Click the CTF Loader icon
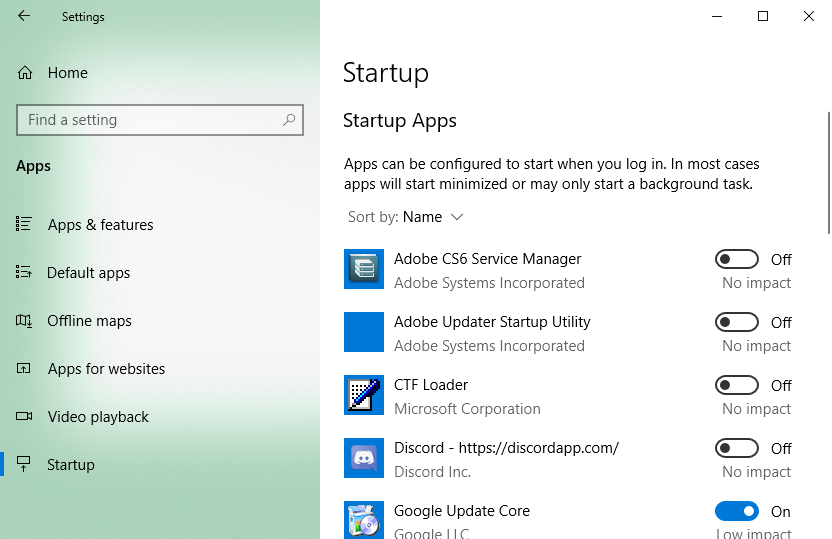 pyautogui.click(x=363, y=396)
